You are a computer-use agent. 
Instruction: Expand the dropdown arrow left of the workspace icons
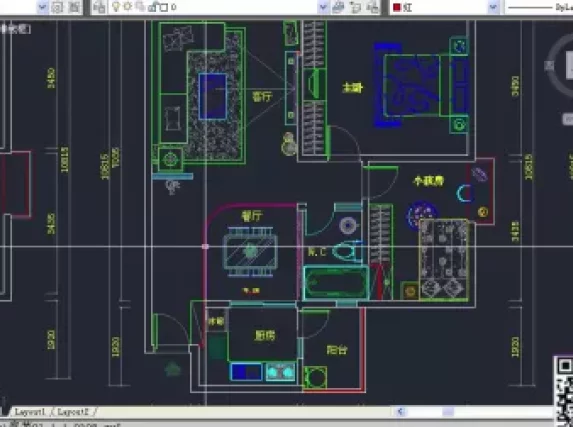click(43, 7)
